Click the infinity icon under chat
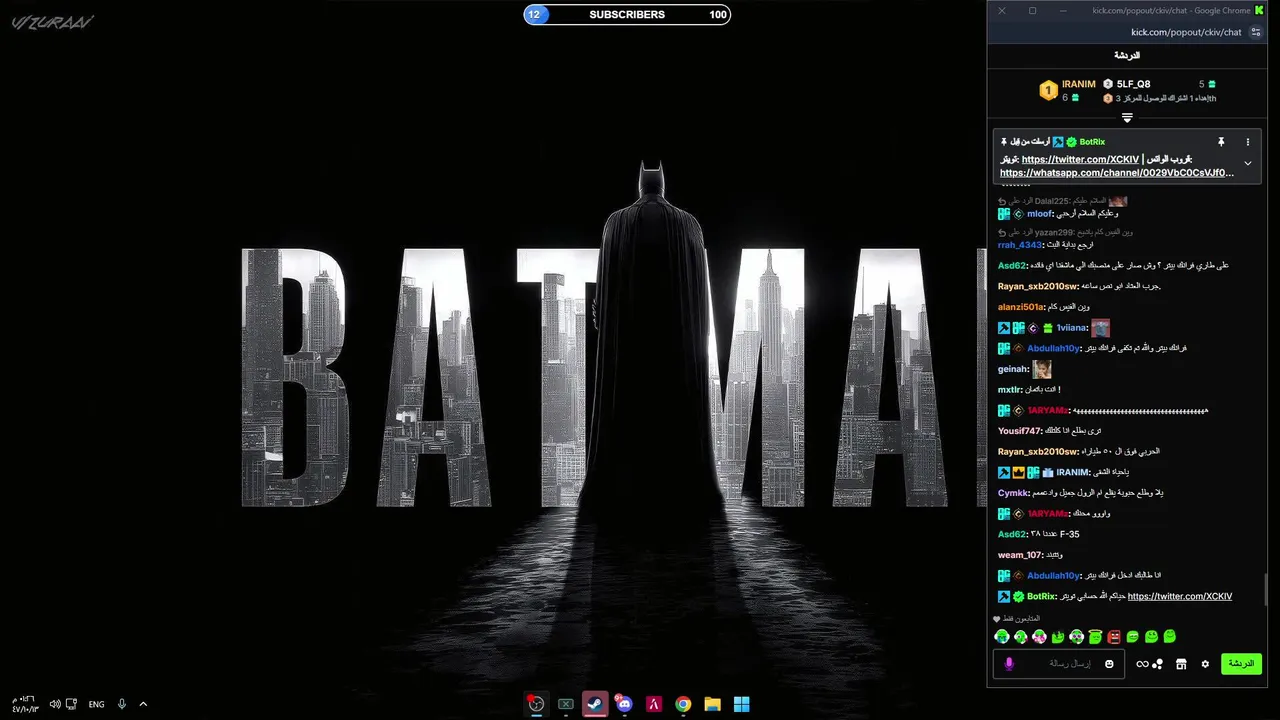Image resolution: width=1280 pixels, height=720 pixels. (x=1142, y=664)
